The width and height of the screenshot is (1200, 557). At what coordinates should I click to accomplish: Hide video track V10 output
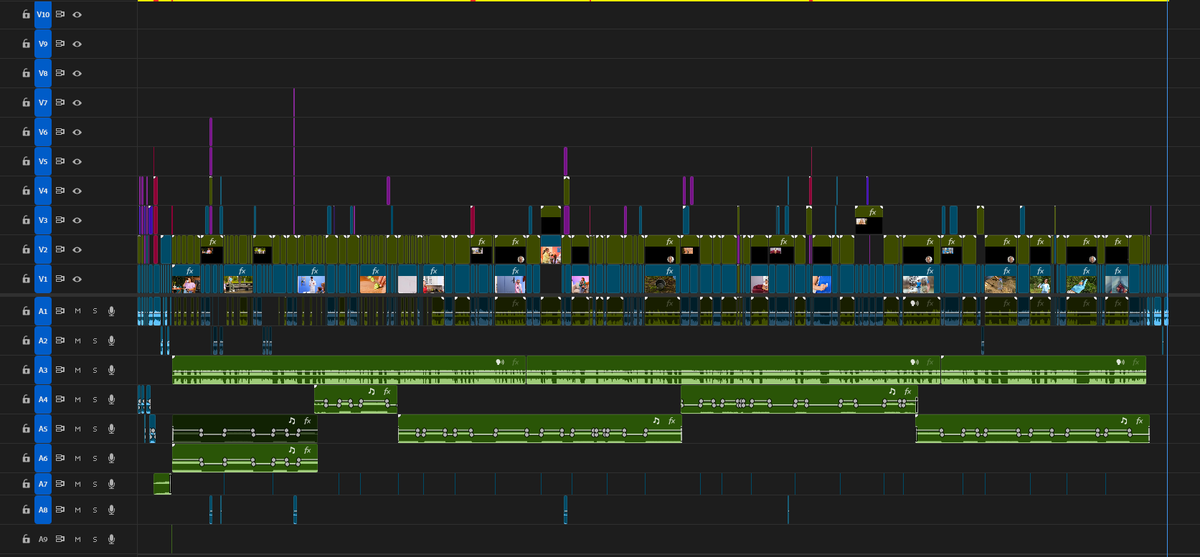point(77,15)
